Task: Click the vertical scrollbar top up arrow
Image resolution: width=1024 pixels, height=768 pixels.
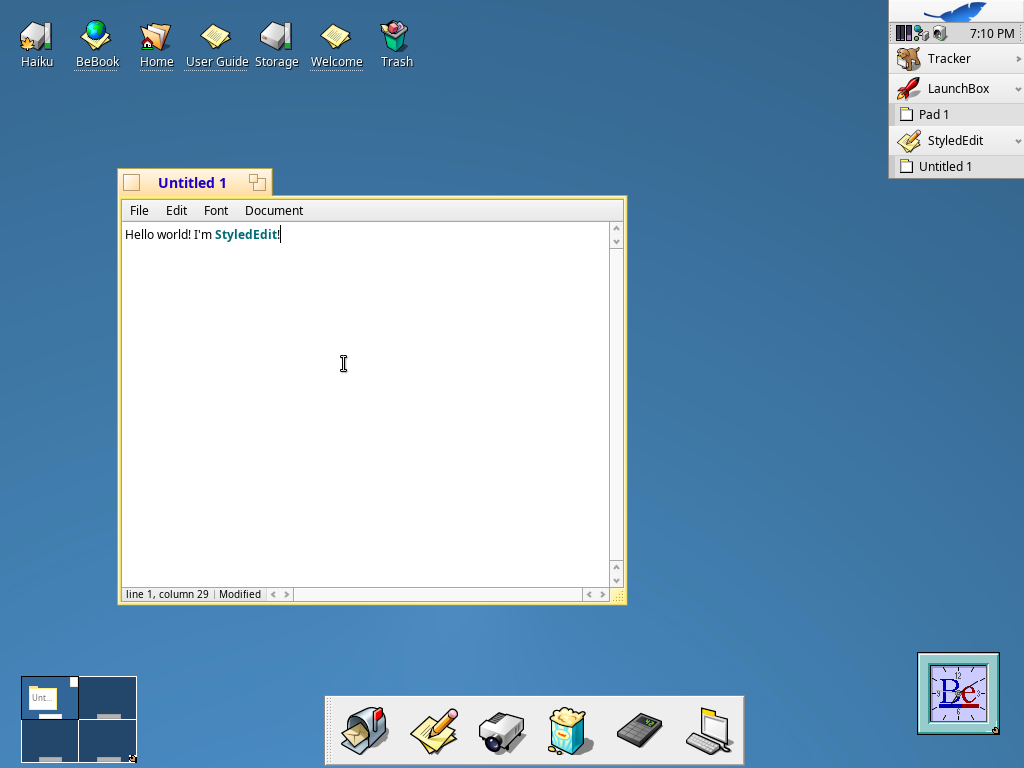Action: [616, 228]
